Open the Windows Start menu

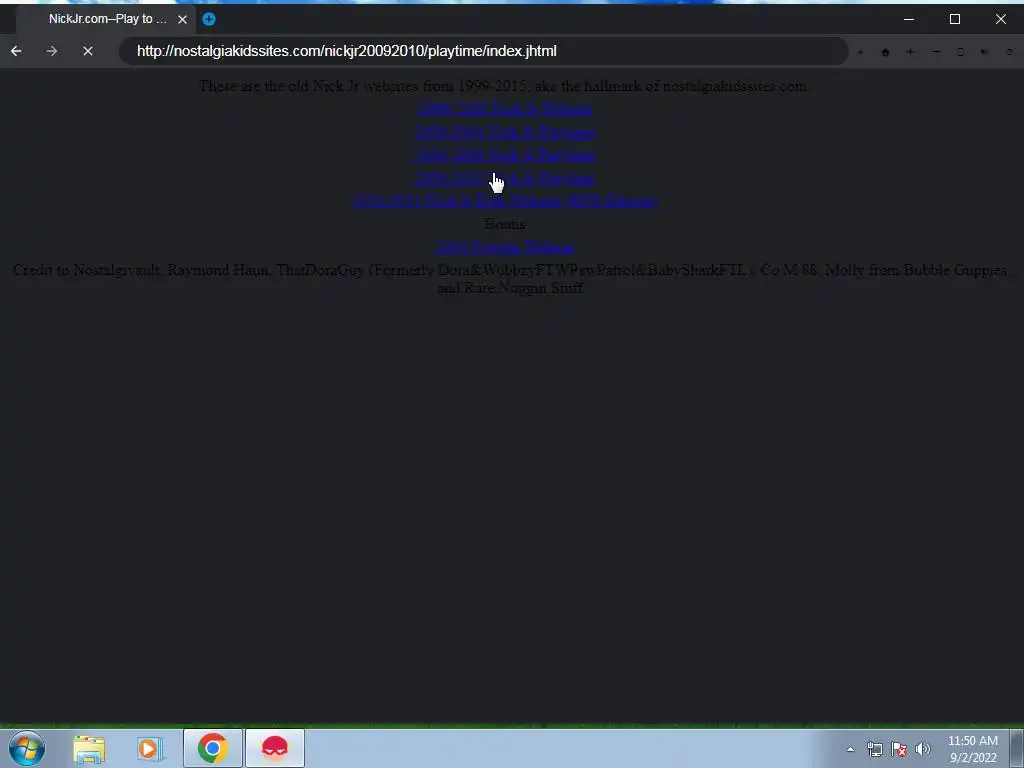tap(27, 748)
